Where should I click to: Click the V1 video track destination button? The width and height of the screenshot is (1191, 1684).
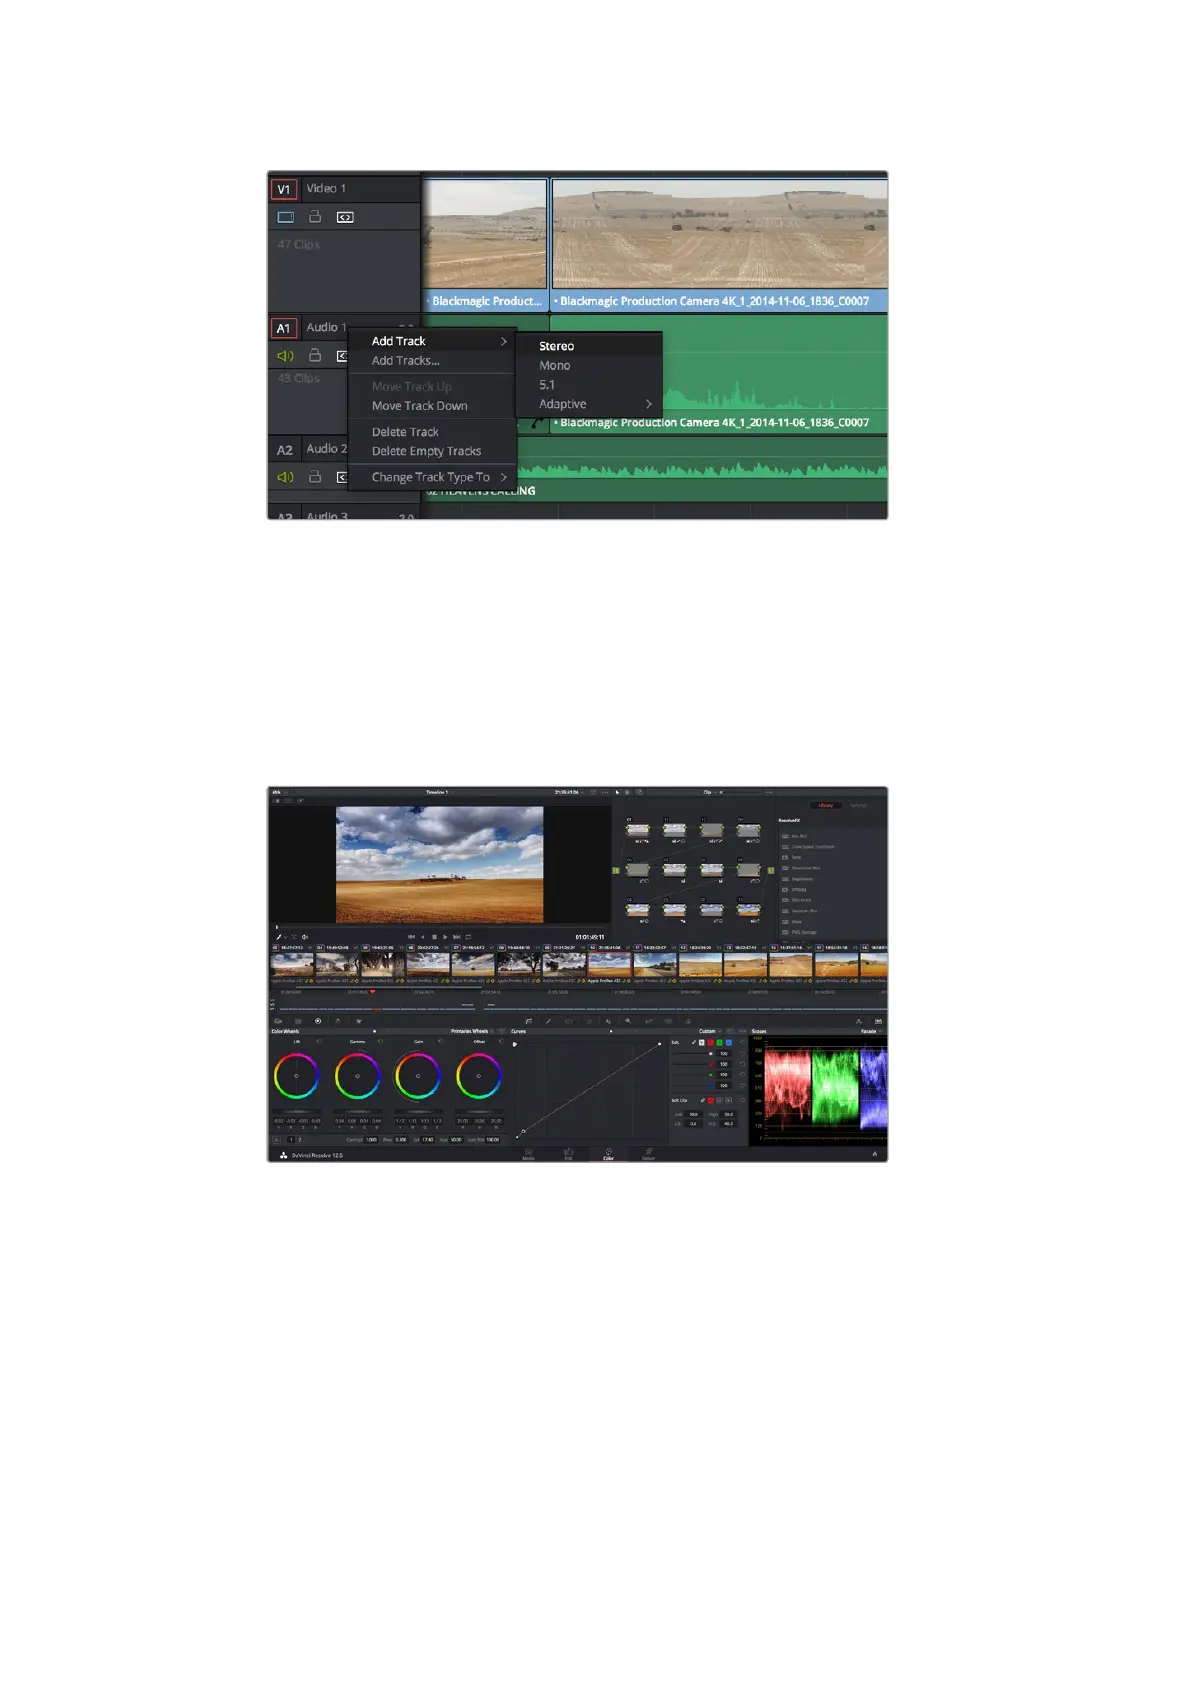point(284,189)
